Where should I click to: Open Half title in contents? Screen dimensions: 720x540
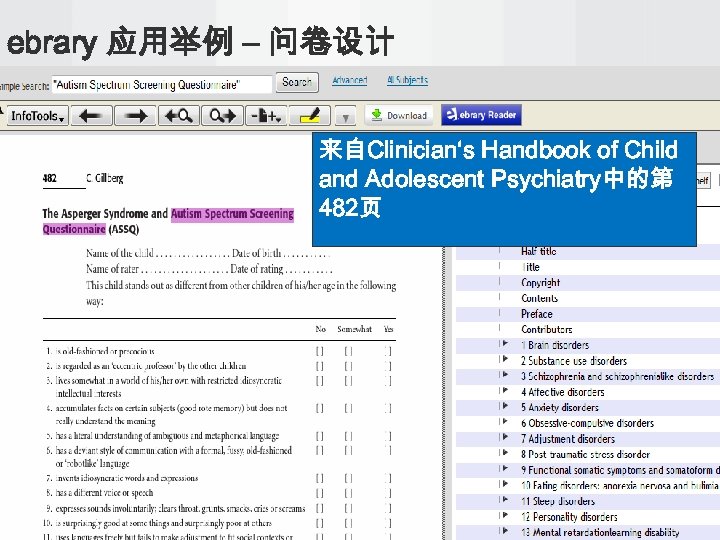pos(539,252)
